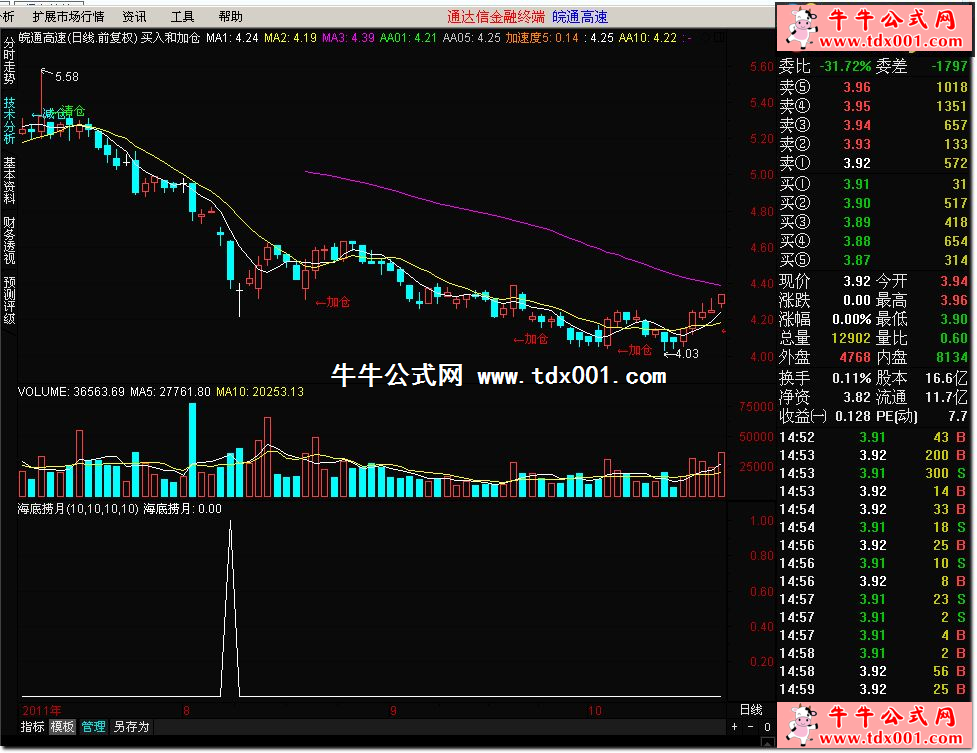Viewport: 977px width, 753px height.
Task: Click the 量比 0.60 value
Action: click(x=954, y=338)
